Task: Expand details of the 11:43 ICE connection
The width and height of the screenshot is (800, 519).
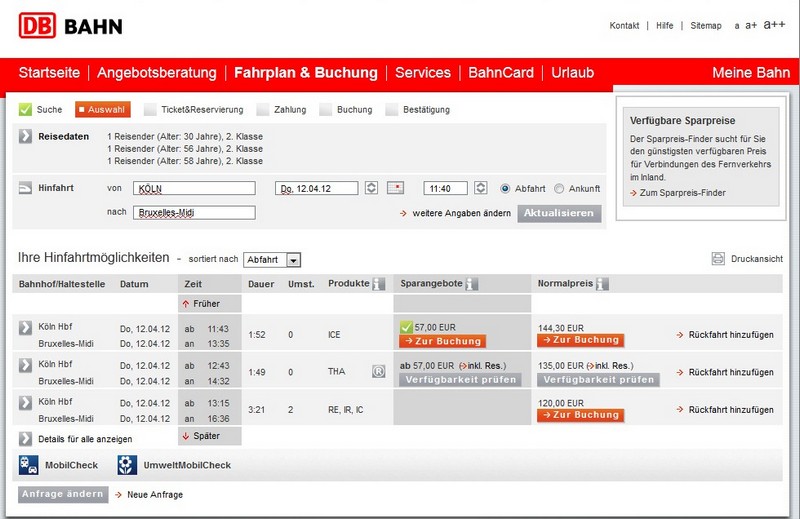Action: [x=25, y=327]
